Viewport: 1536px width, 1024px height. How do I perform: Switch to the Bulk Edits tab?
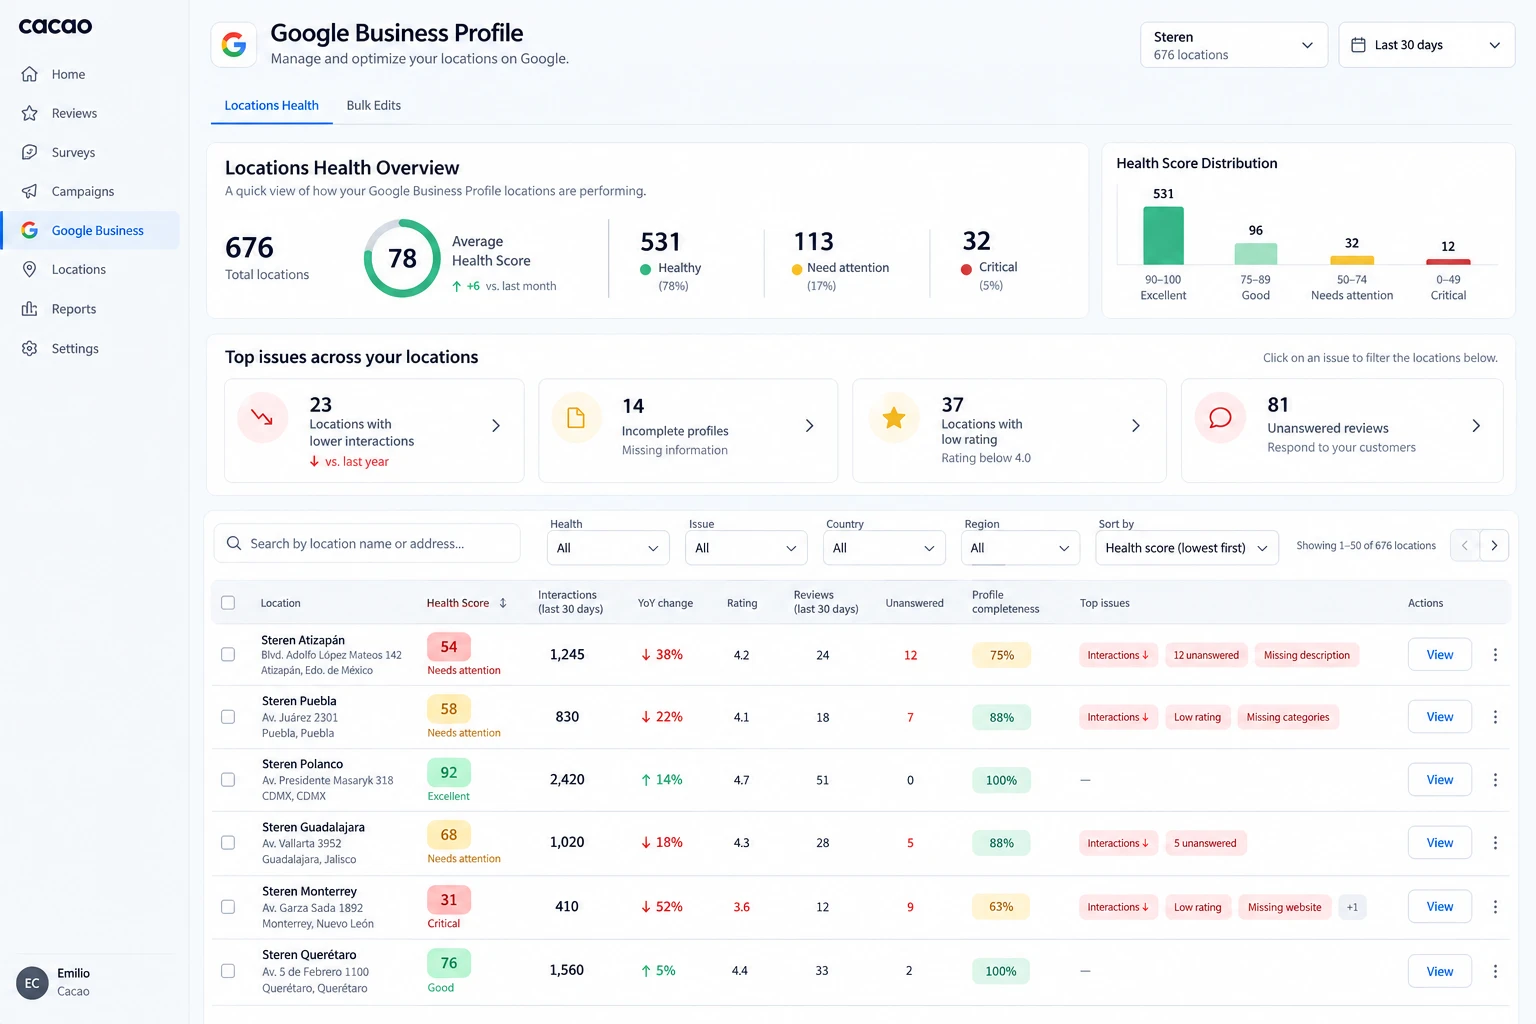(374, 105)
